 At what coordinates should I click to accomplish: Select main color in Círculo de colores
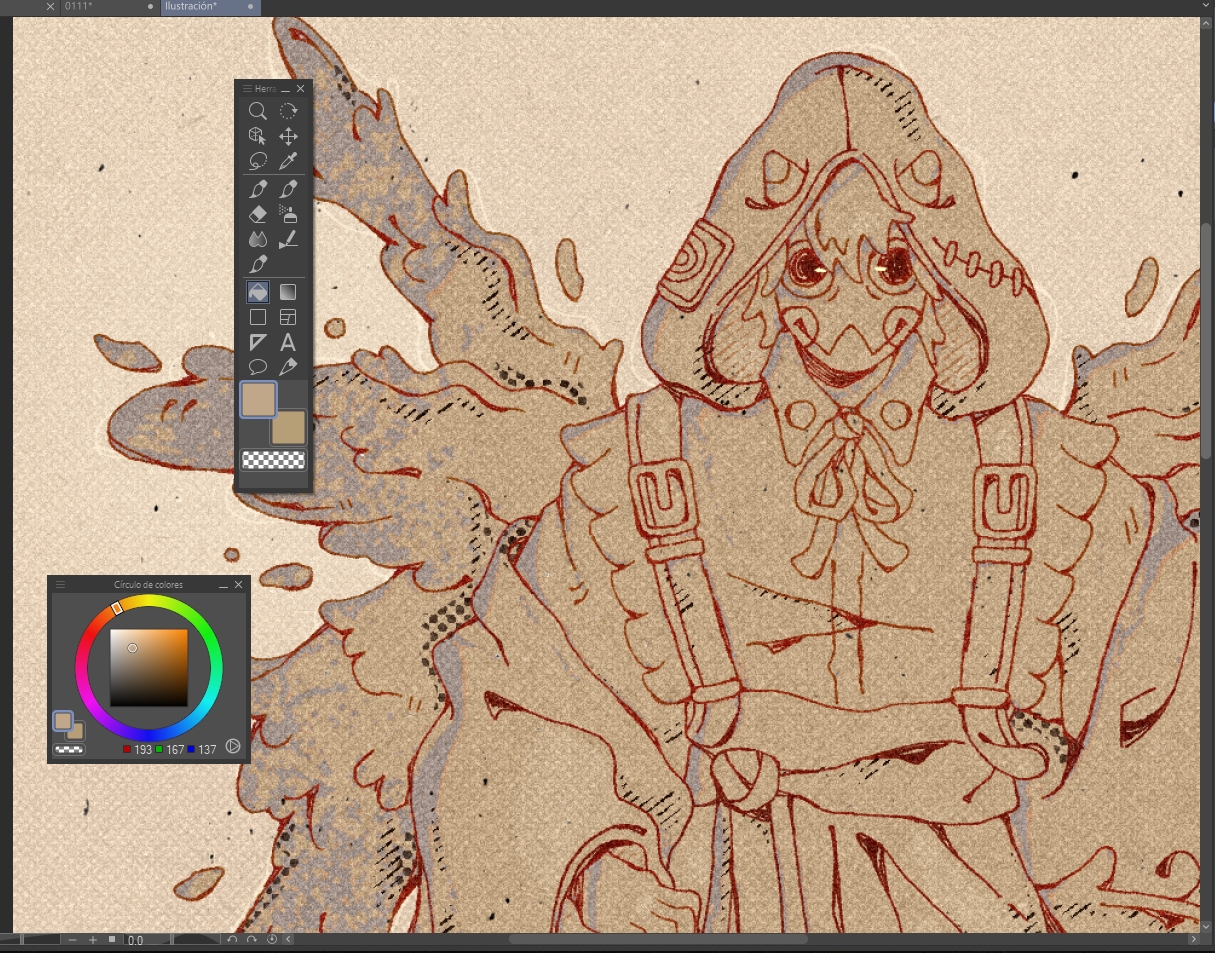(62, 720)
